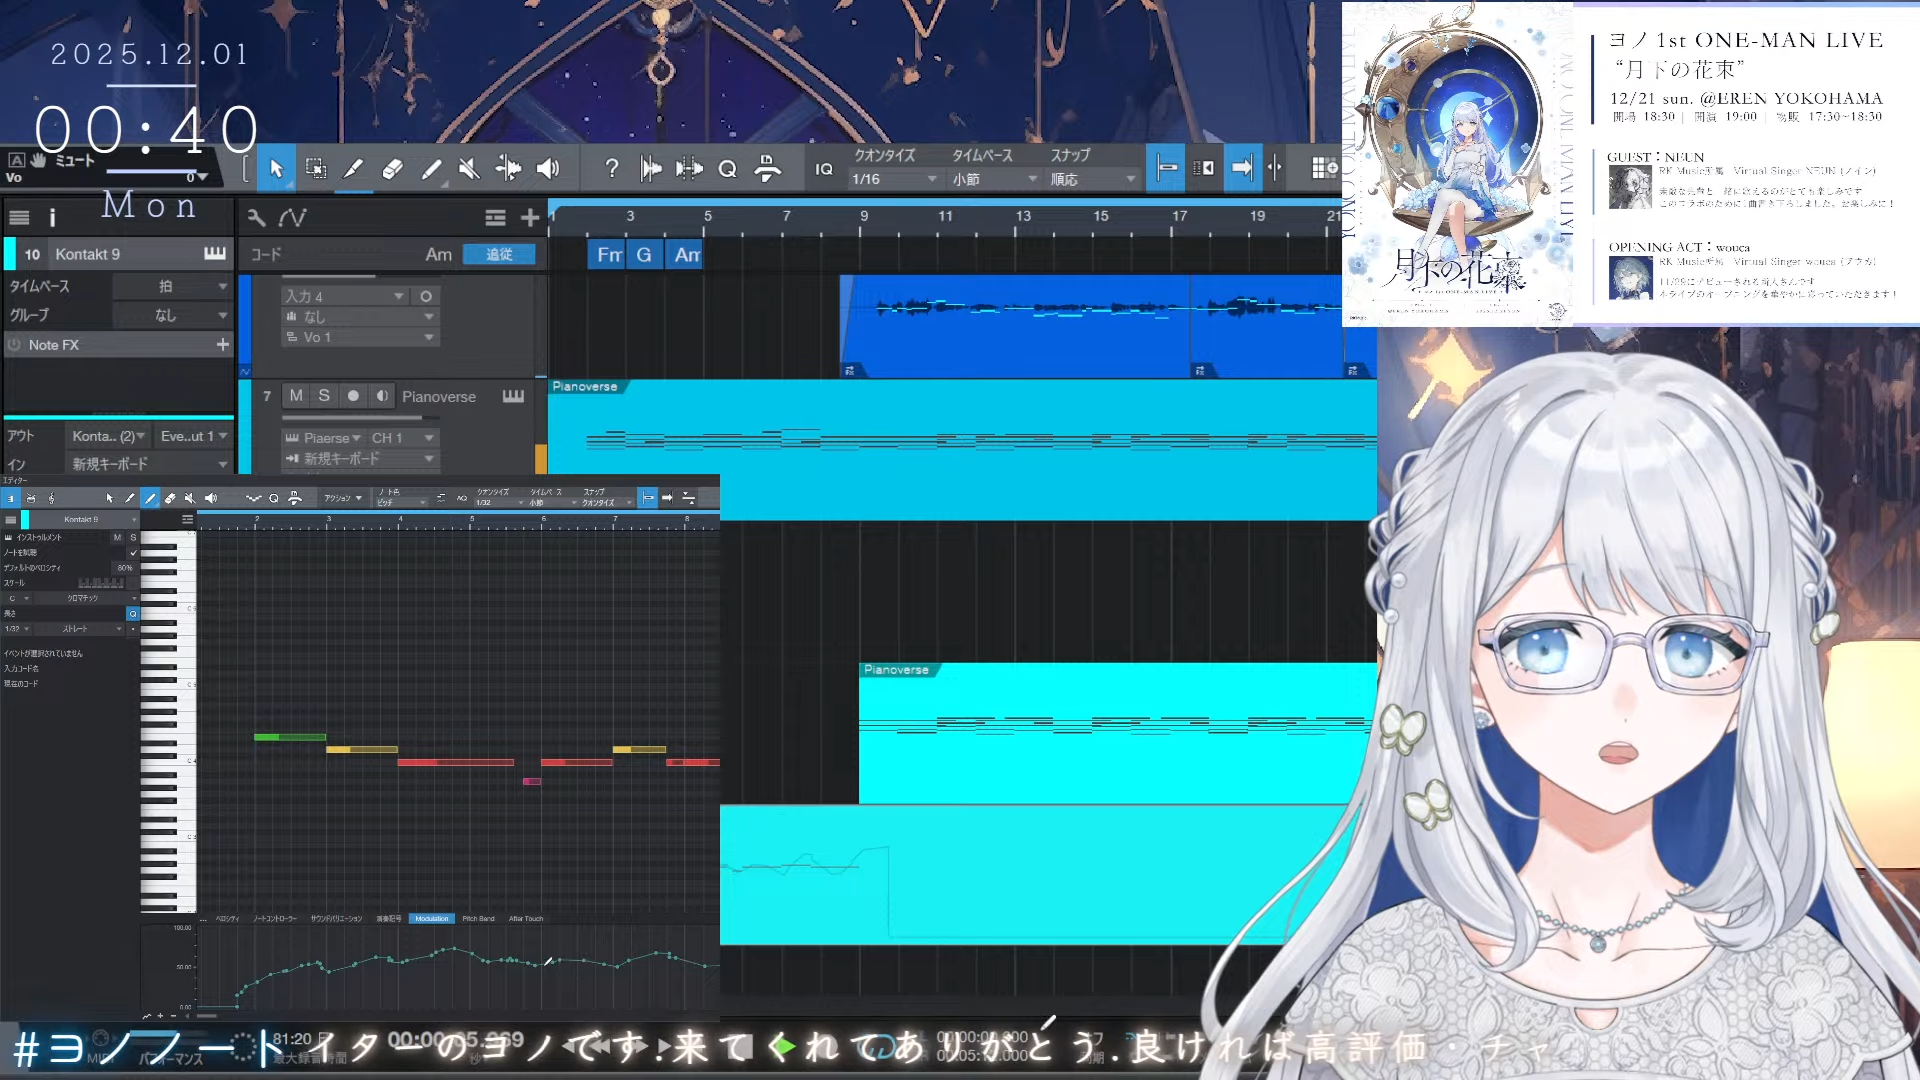
Task: Open the wrench track options icon
Action: coord(257,217)
